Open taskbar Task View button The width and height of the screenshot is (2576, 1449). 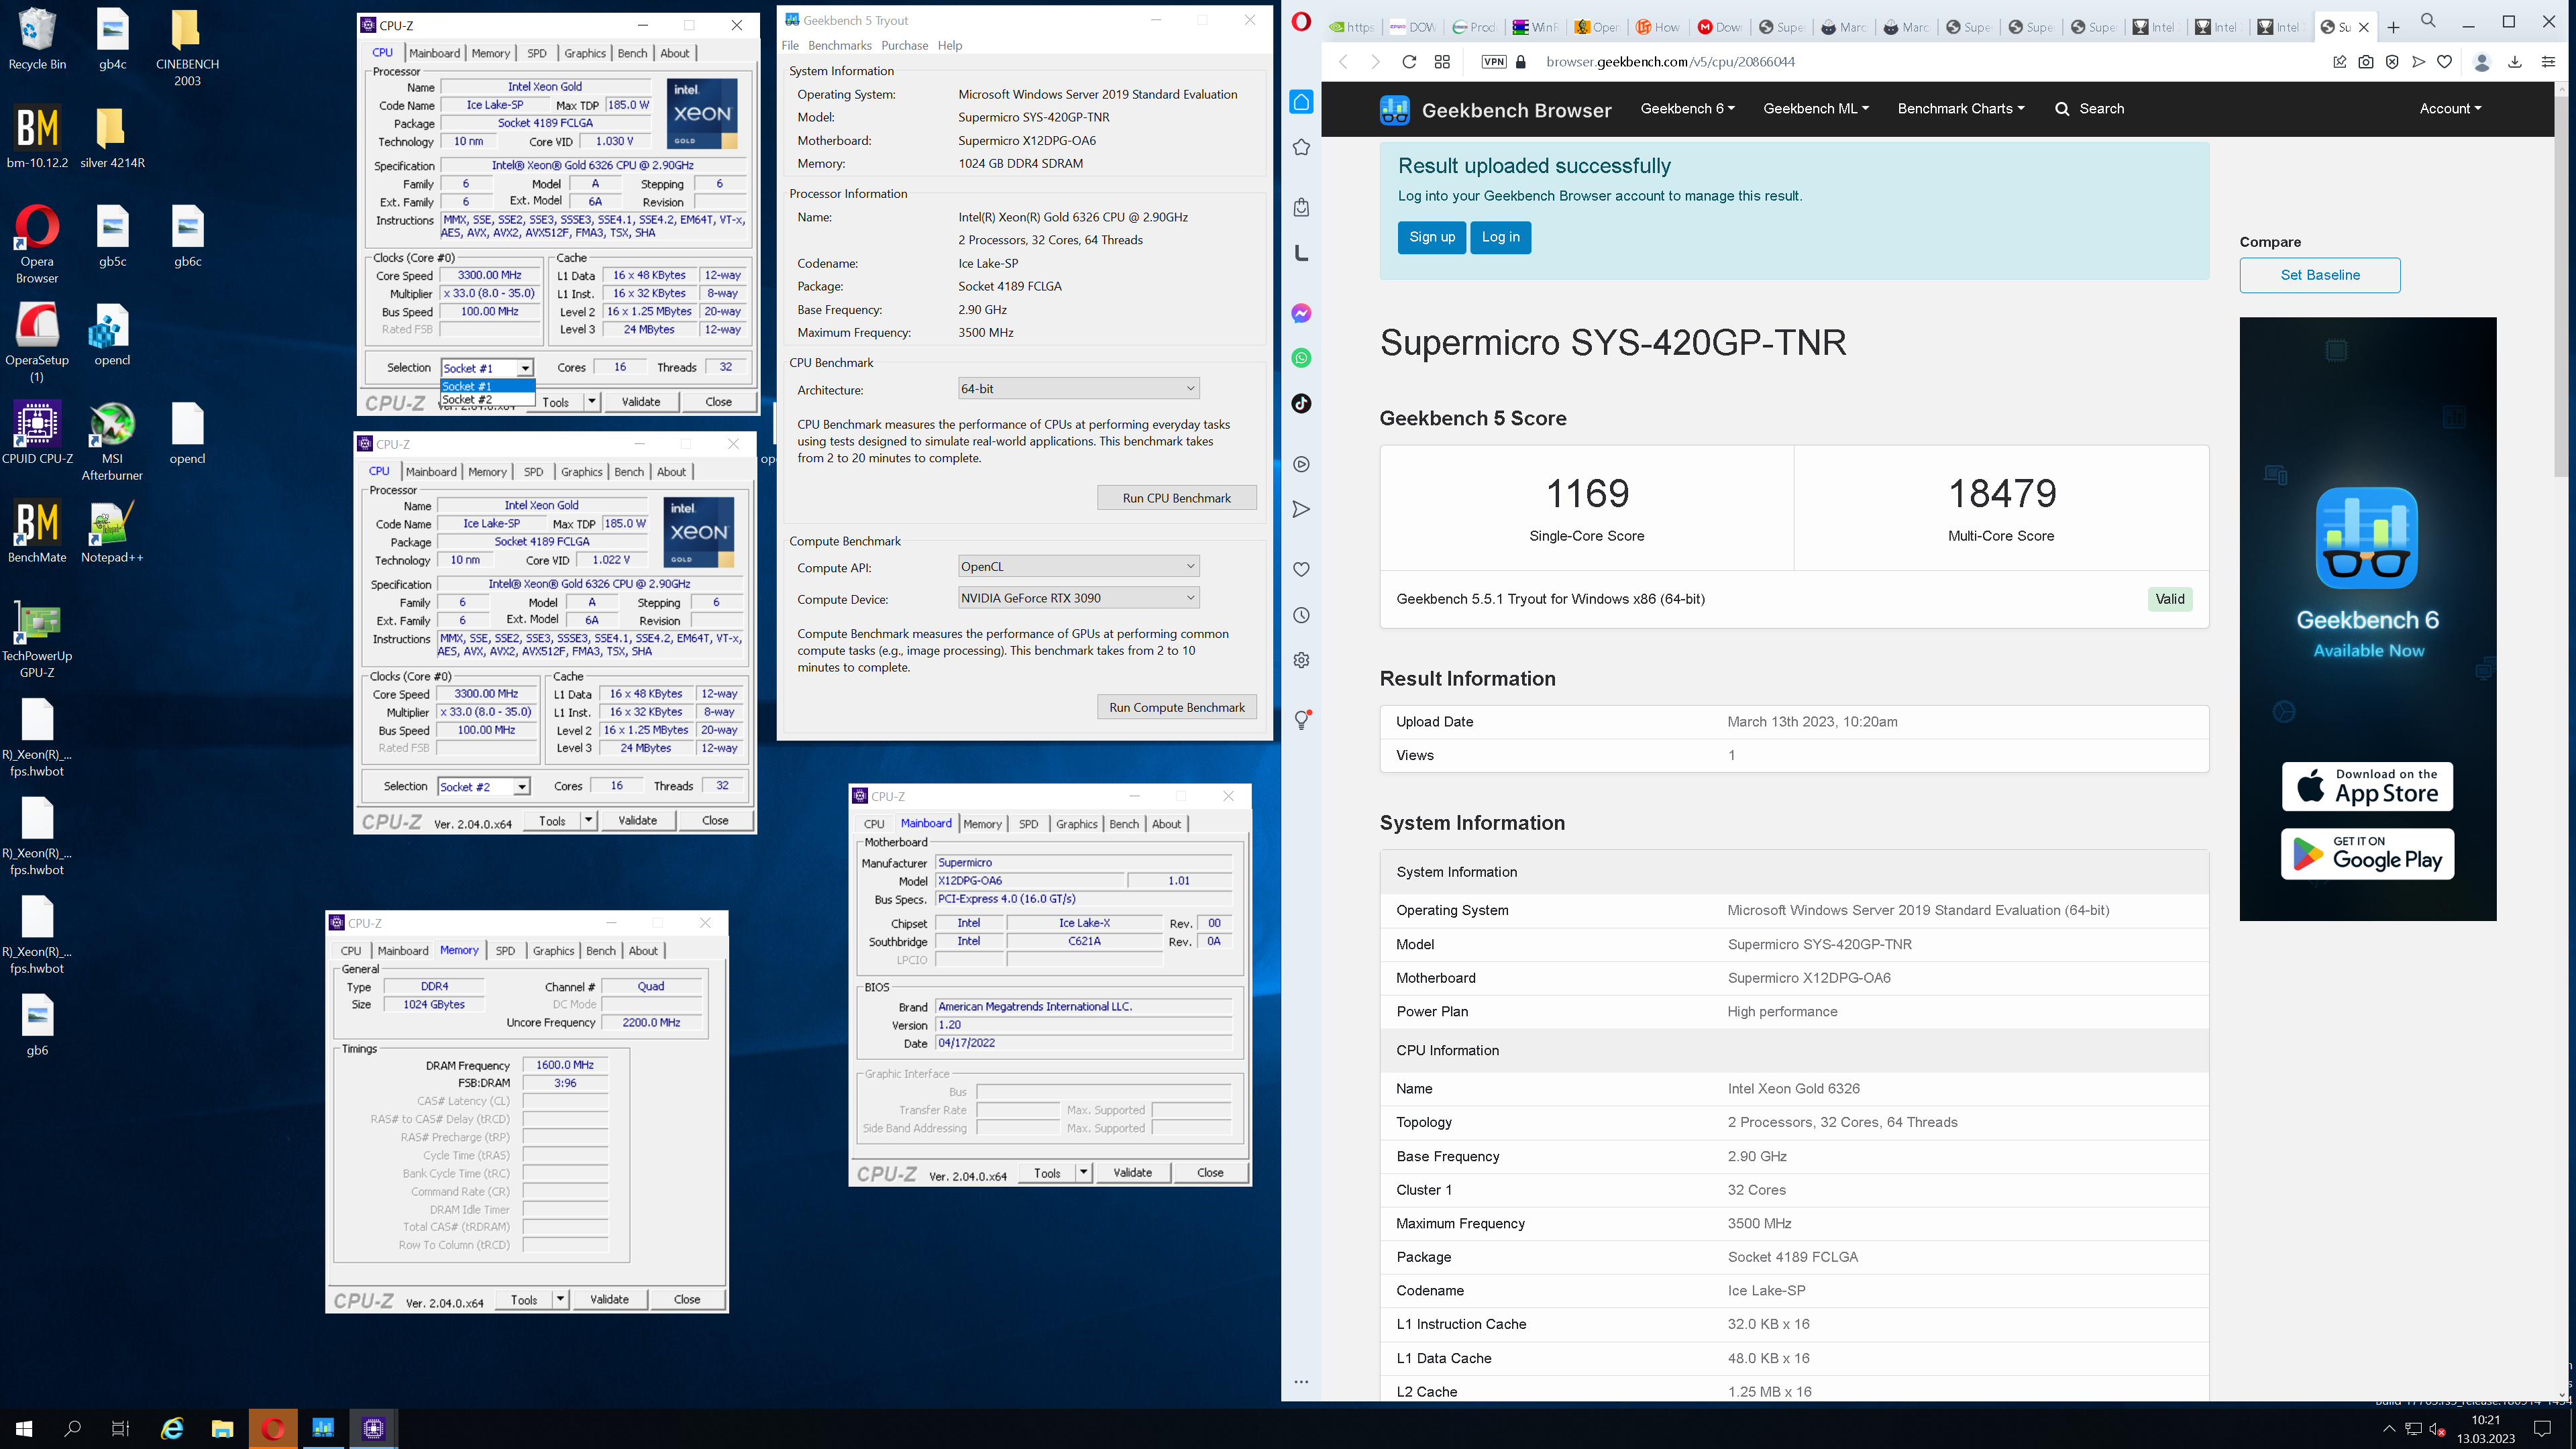click(x=120, y=1429)
